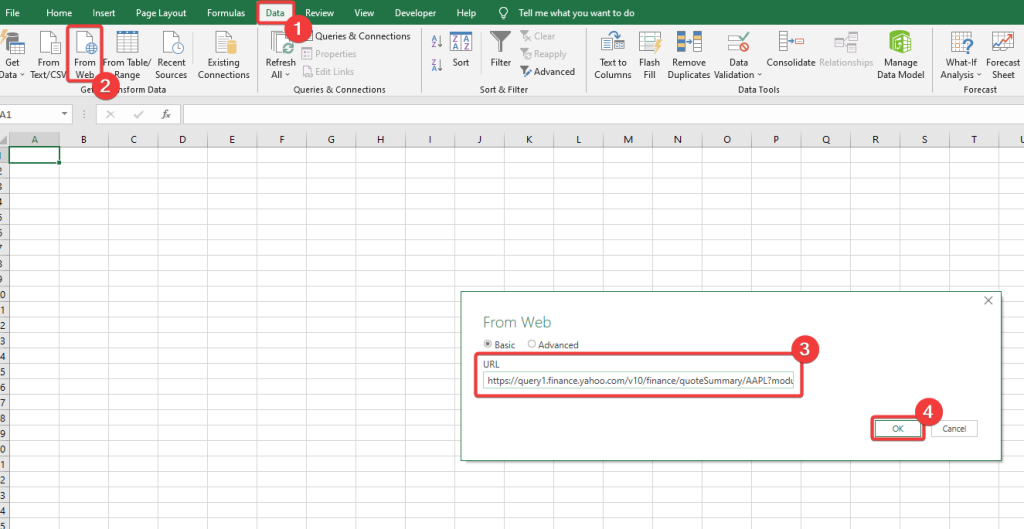This screenshot has width=1024, height=529.
Task: Click the URL text field
Action: click(638, 381)
